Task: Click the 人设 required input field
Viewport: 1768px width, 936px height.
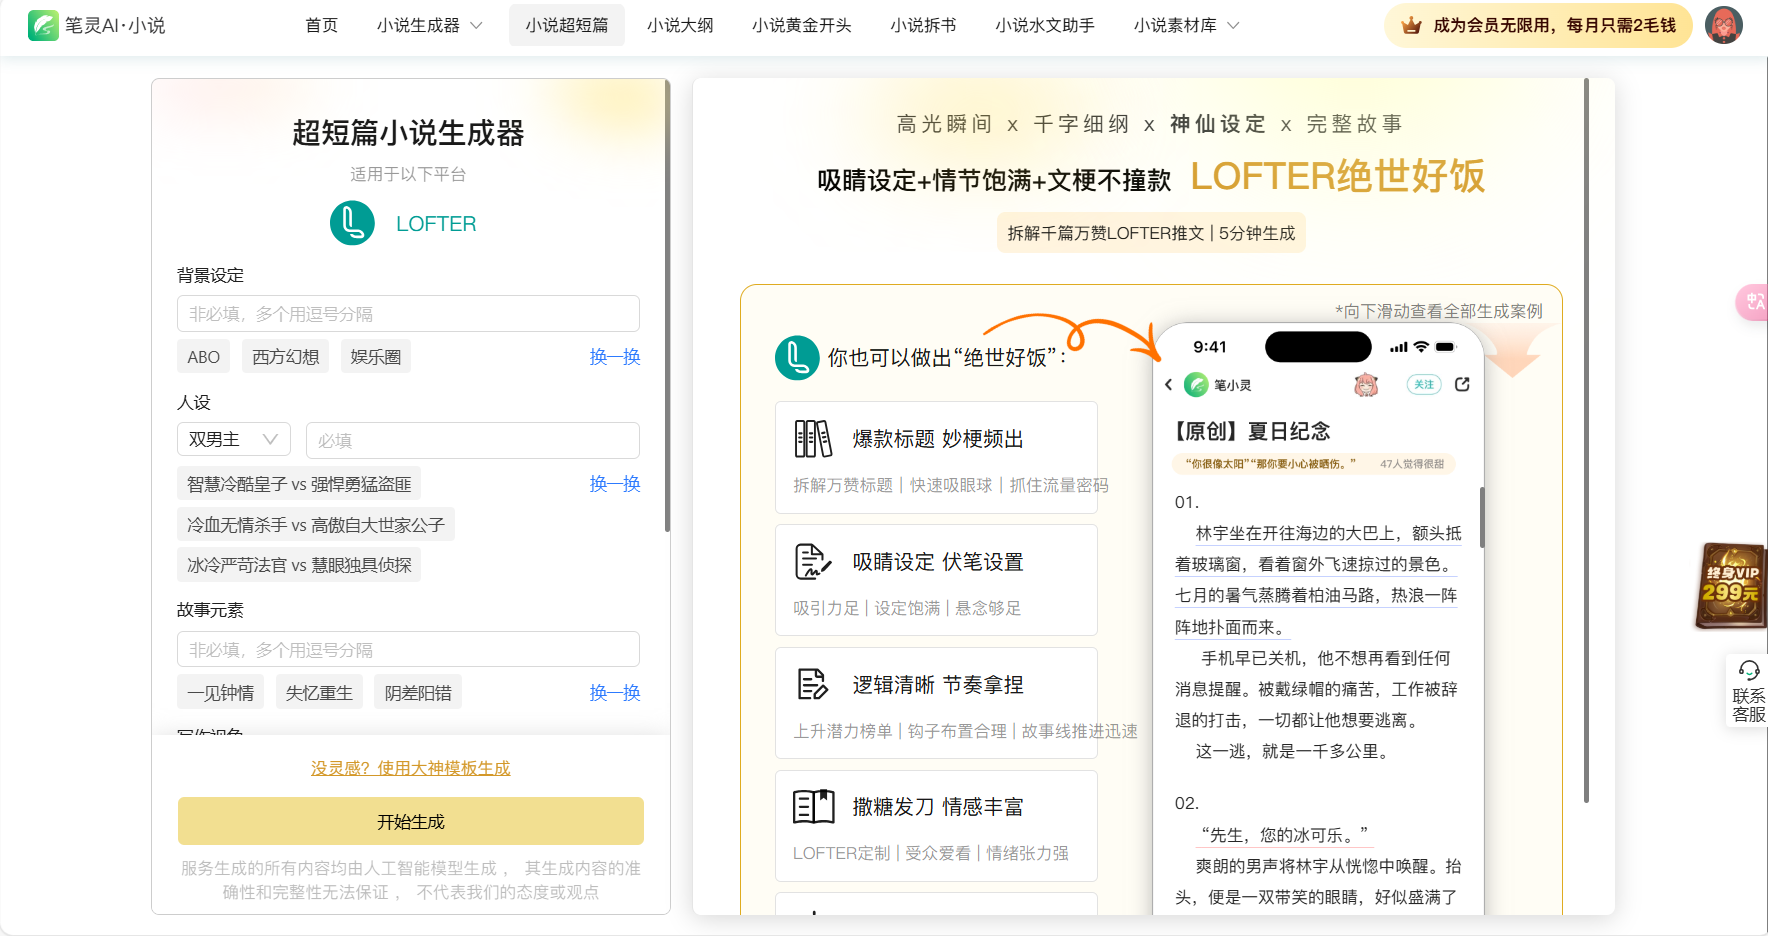Action: click(x=473, y=440)
